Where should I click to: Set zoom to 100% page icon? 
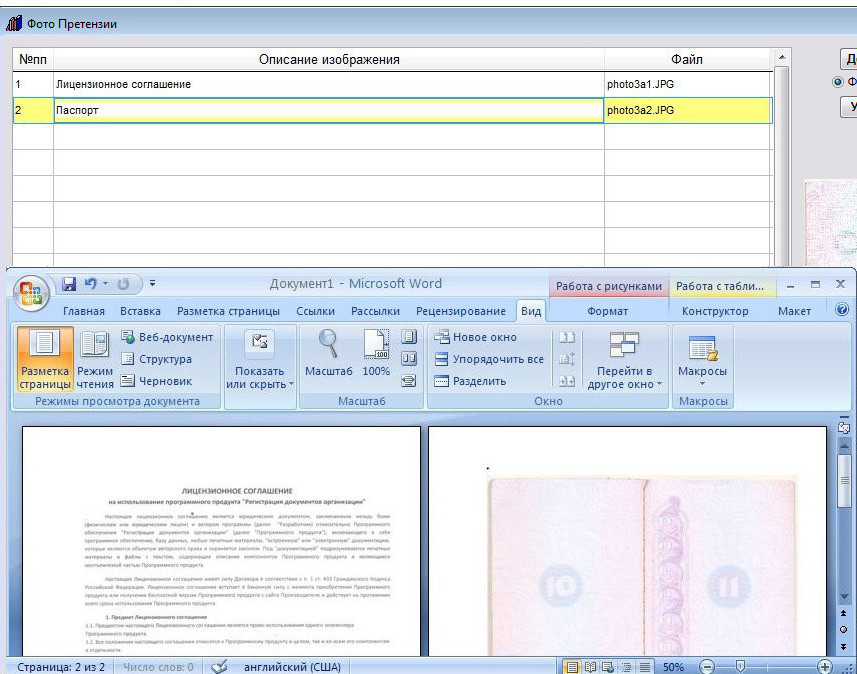pyautogui.click(x=376, y=355)
